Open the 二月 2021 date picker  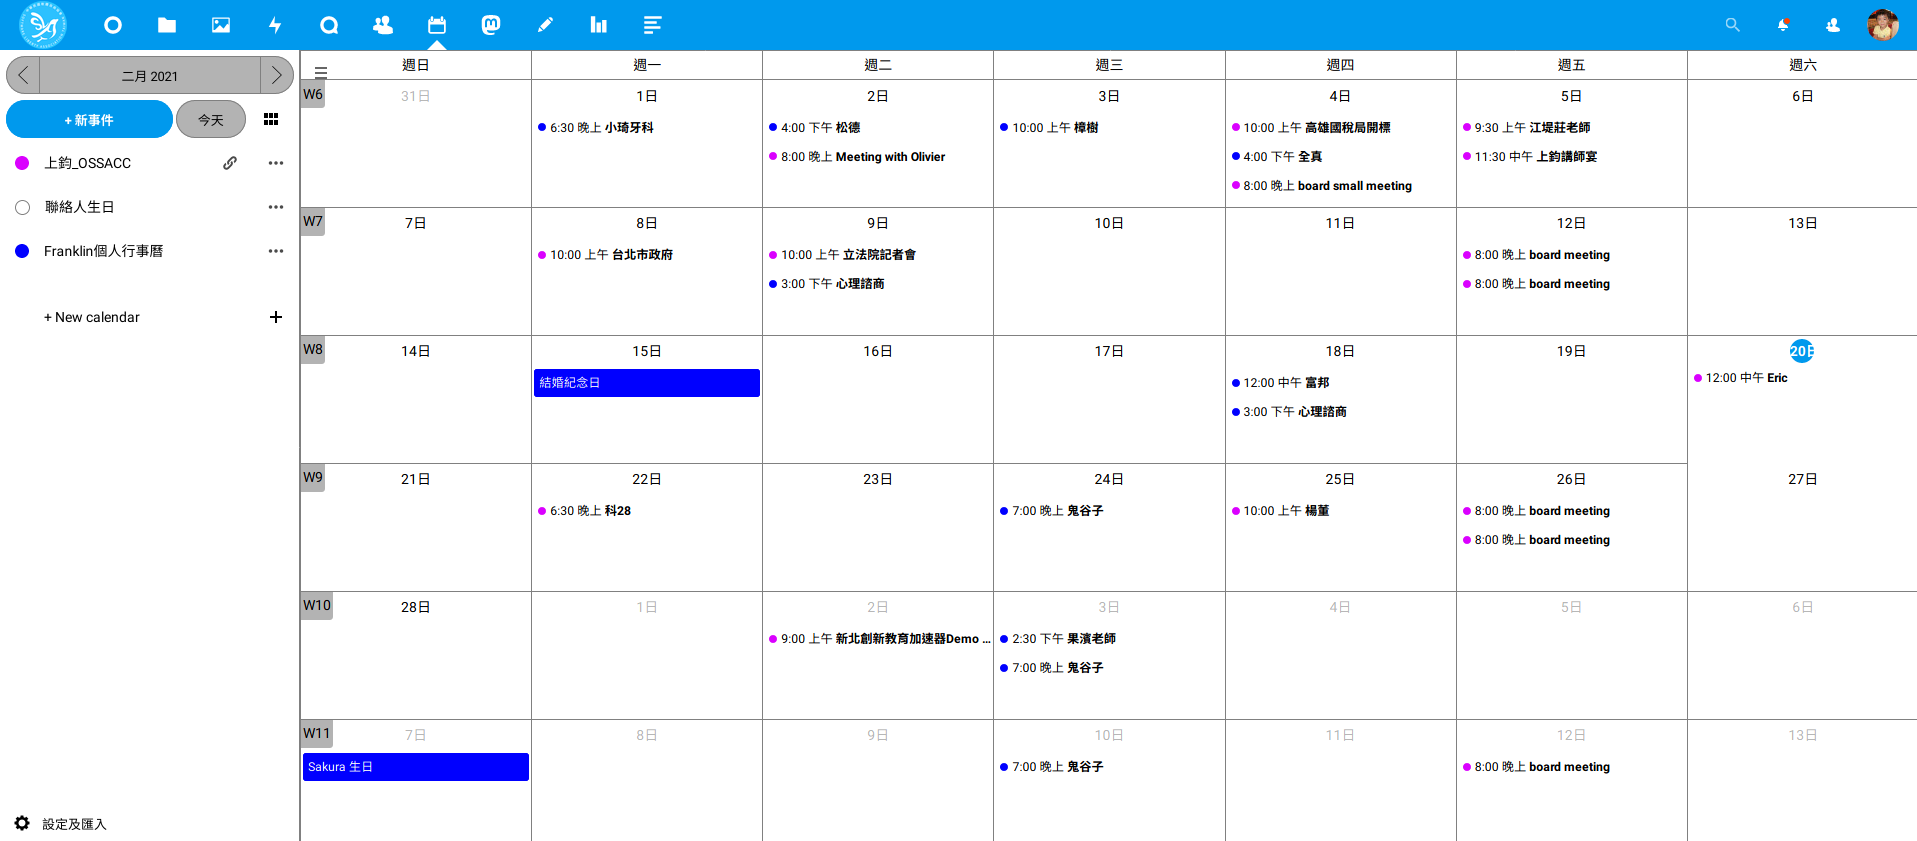150,75
